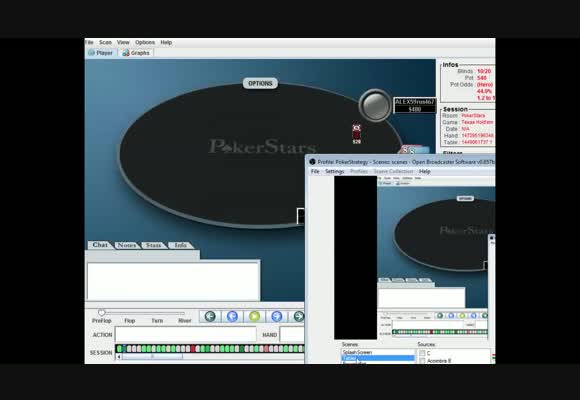This screenshot has height=400, width=580.
Task: Toggle the C source checkbox in OBS
Action: (422, 353)
